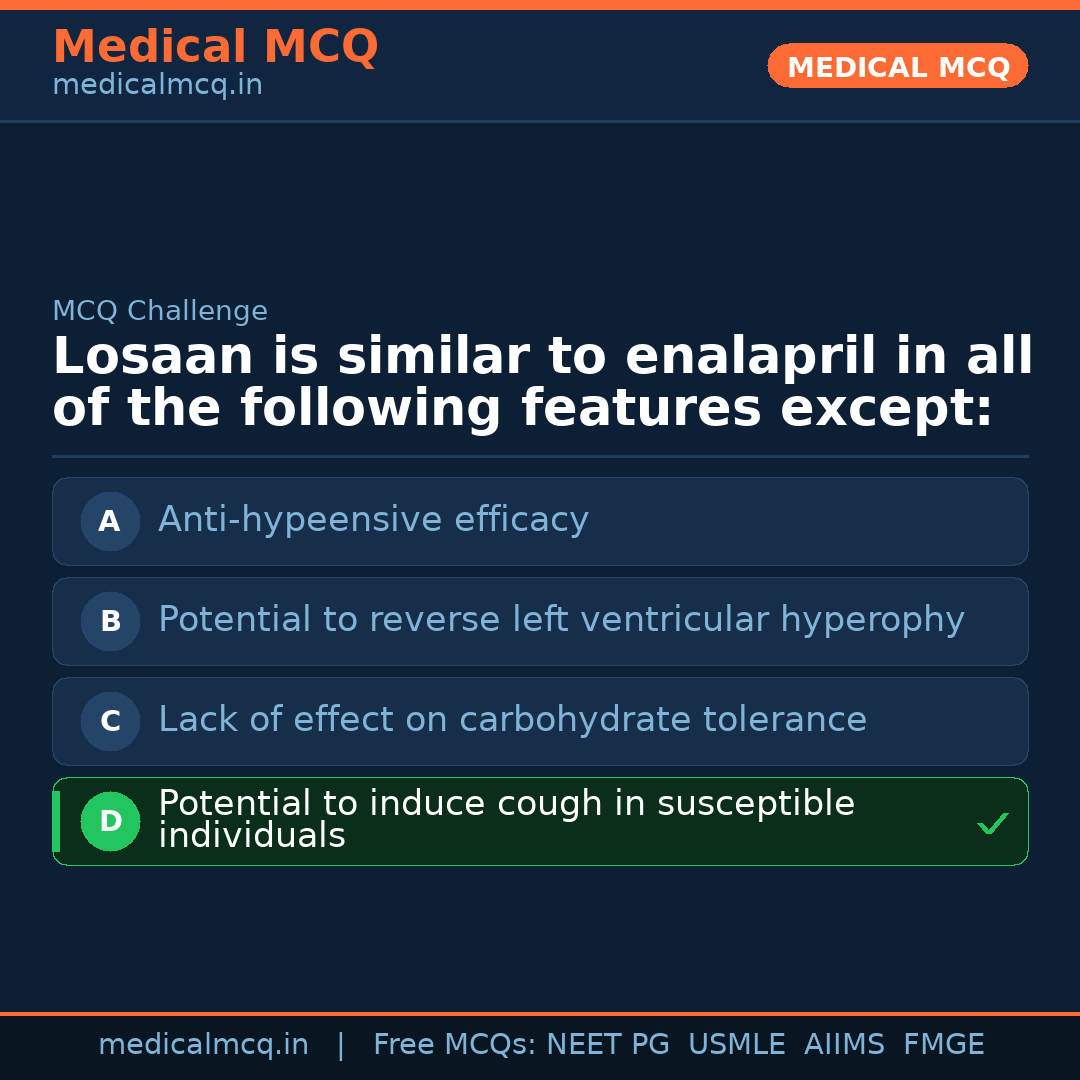Select the option B letter circle
This screenshot has height=1080, width=1080.
click(110, 621)
